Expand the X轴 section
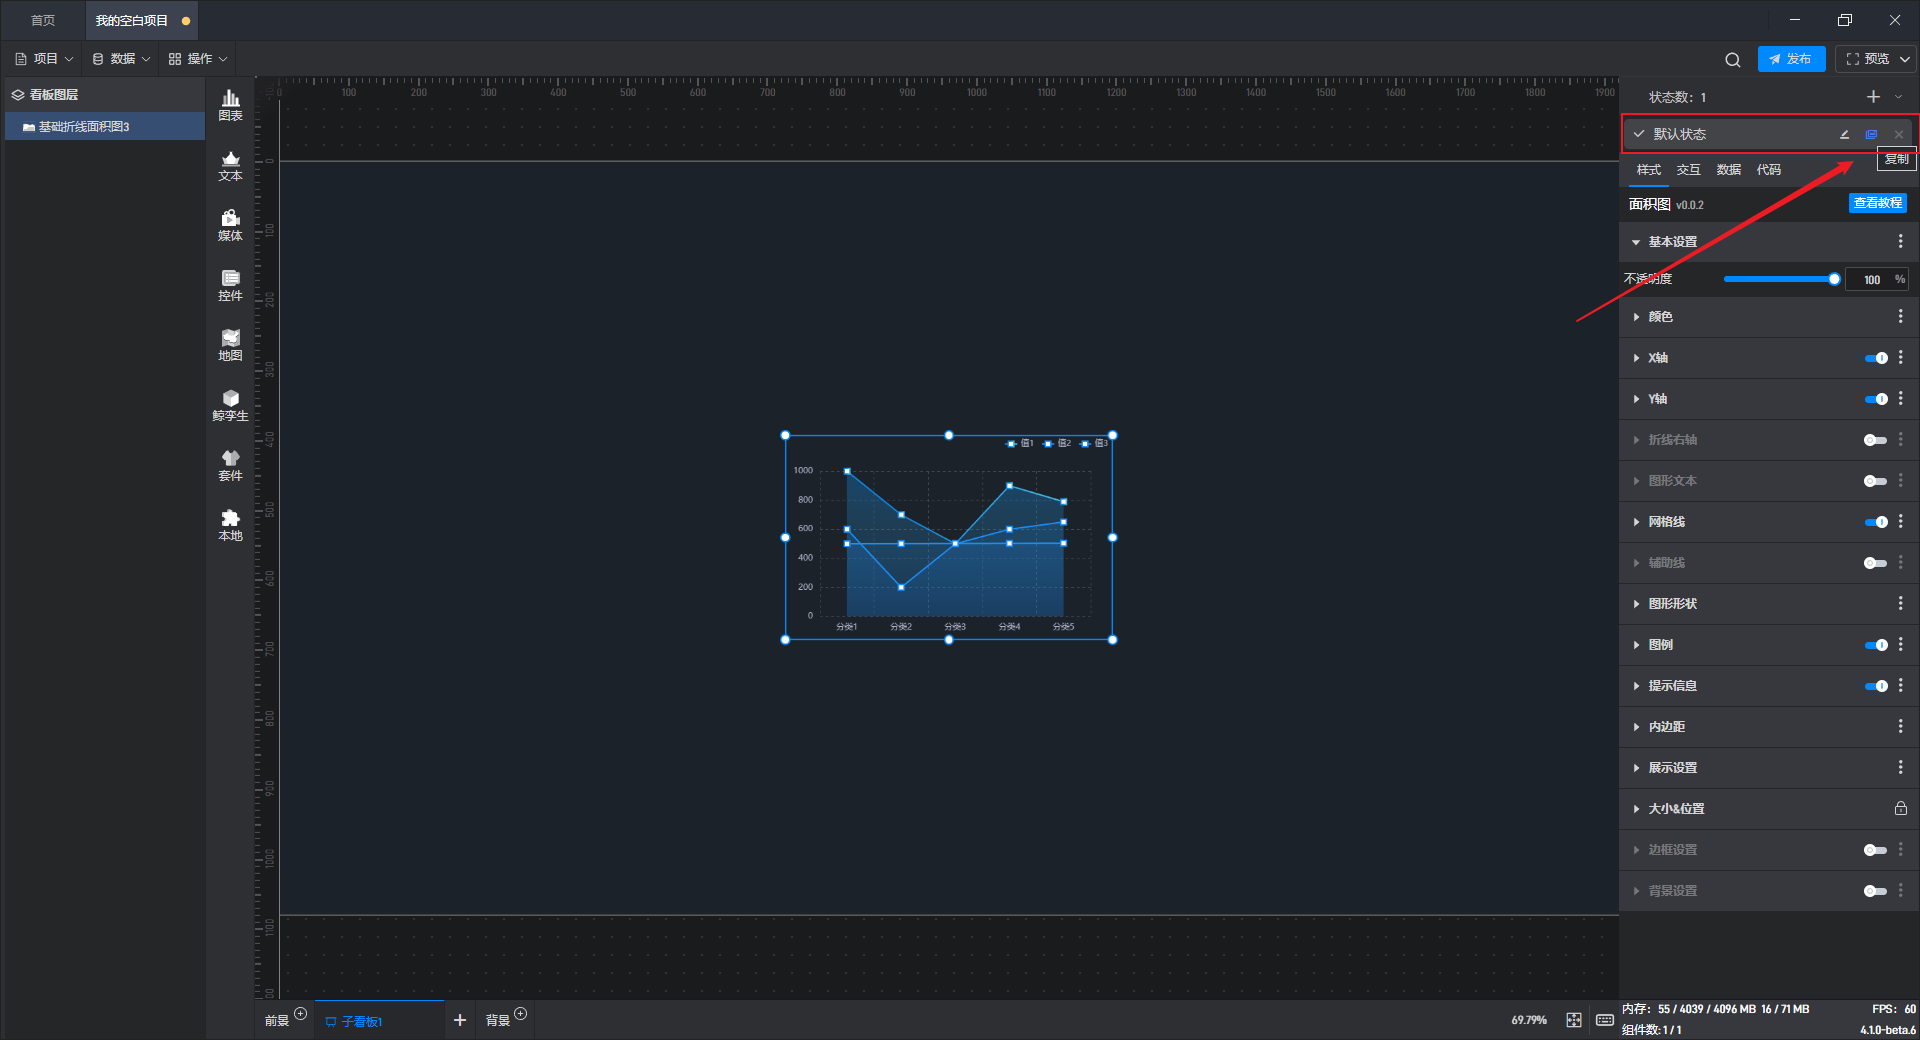This screenshot has width=1920, height=1040. coord(1636,358)
